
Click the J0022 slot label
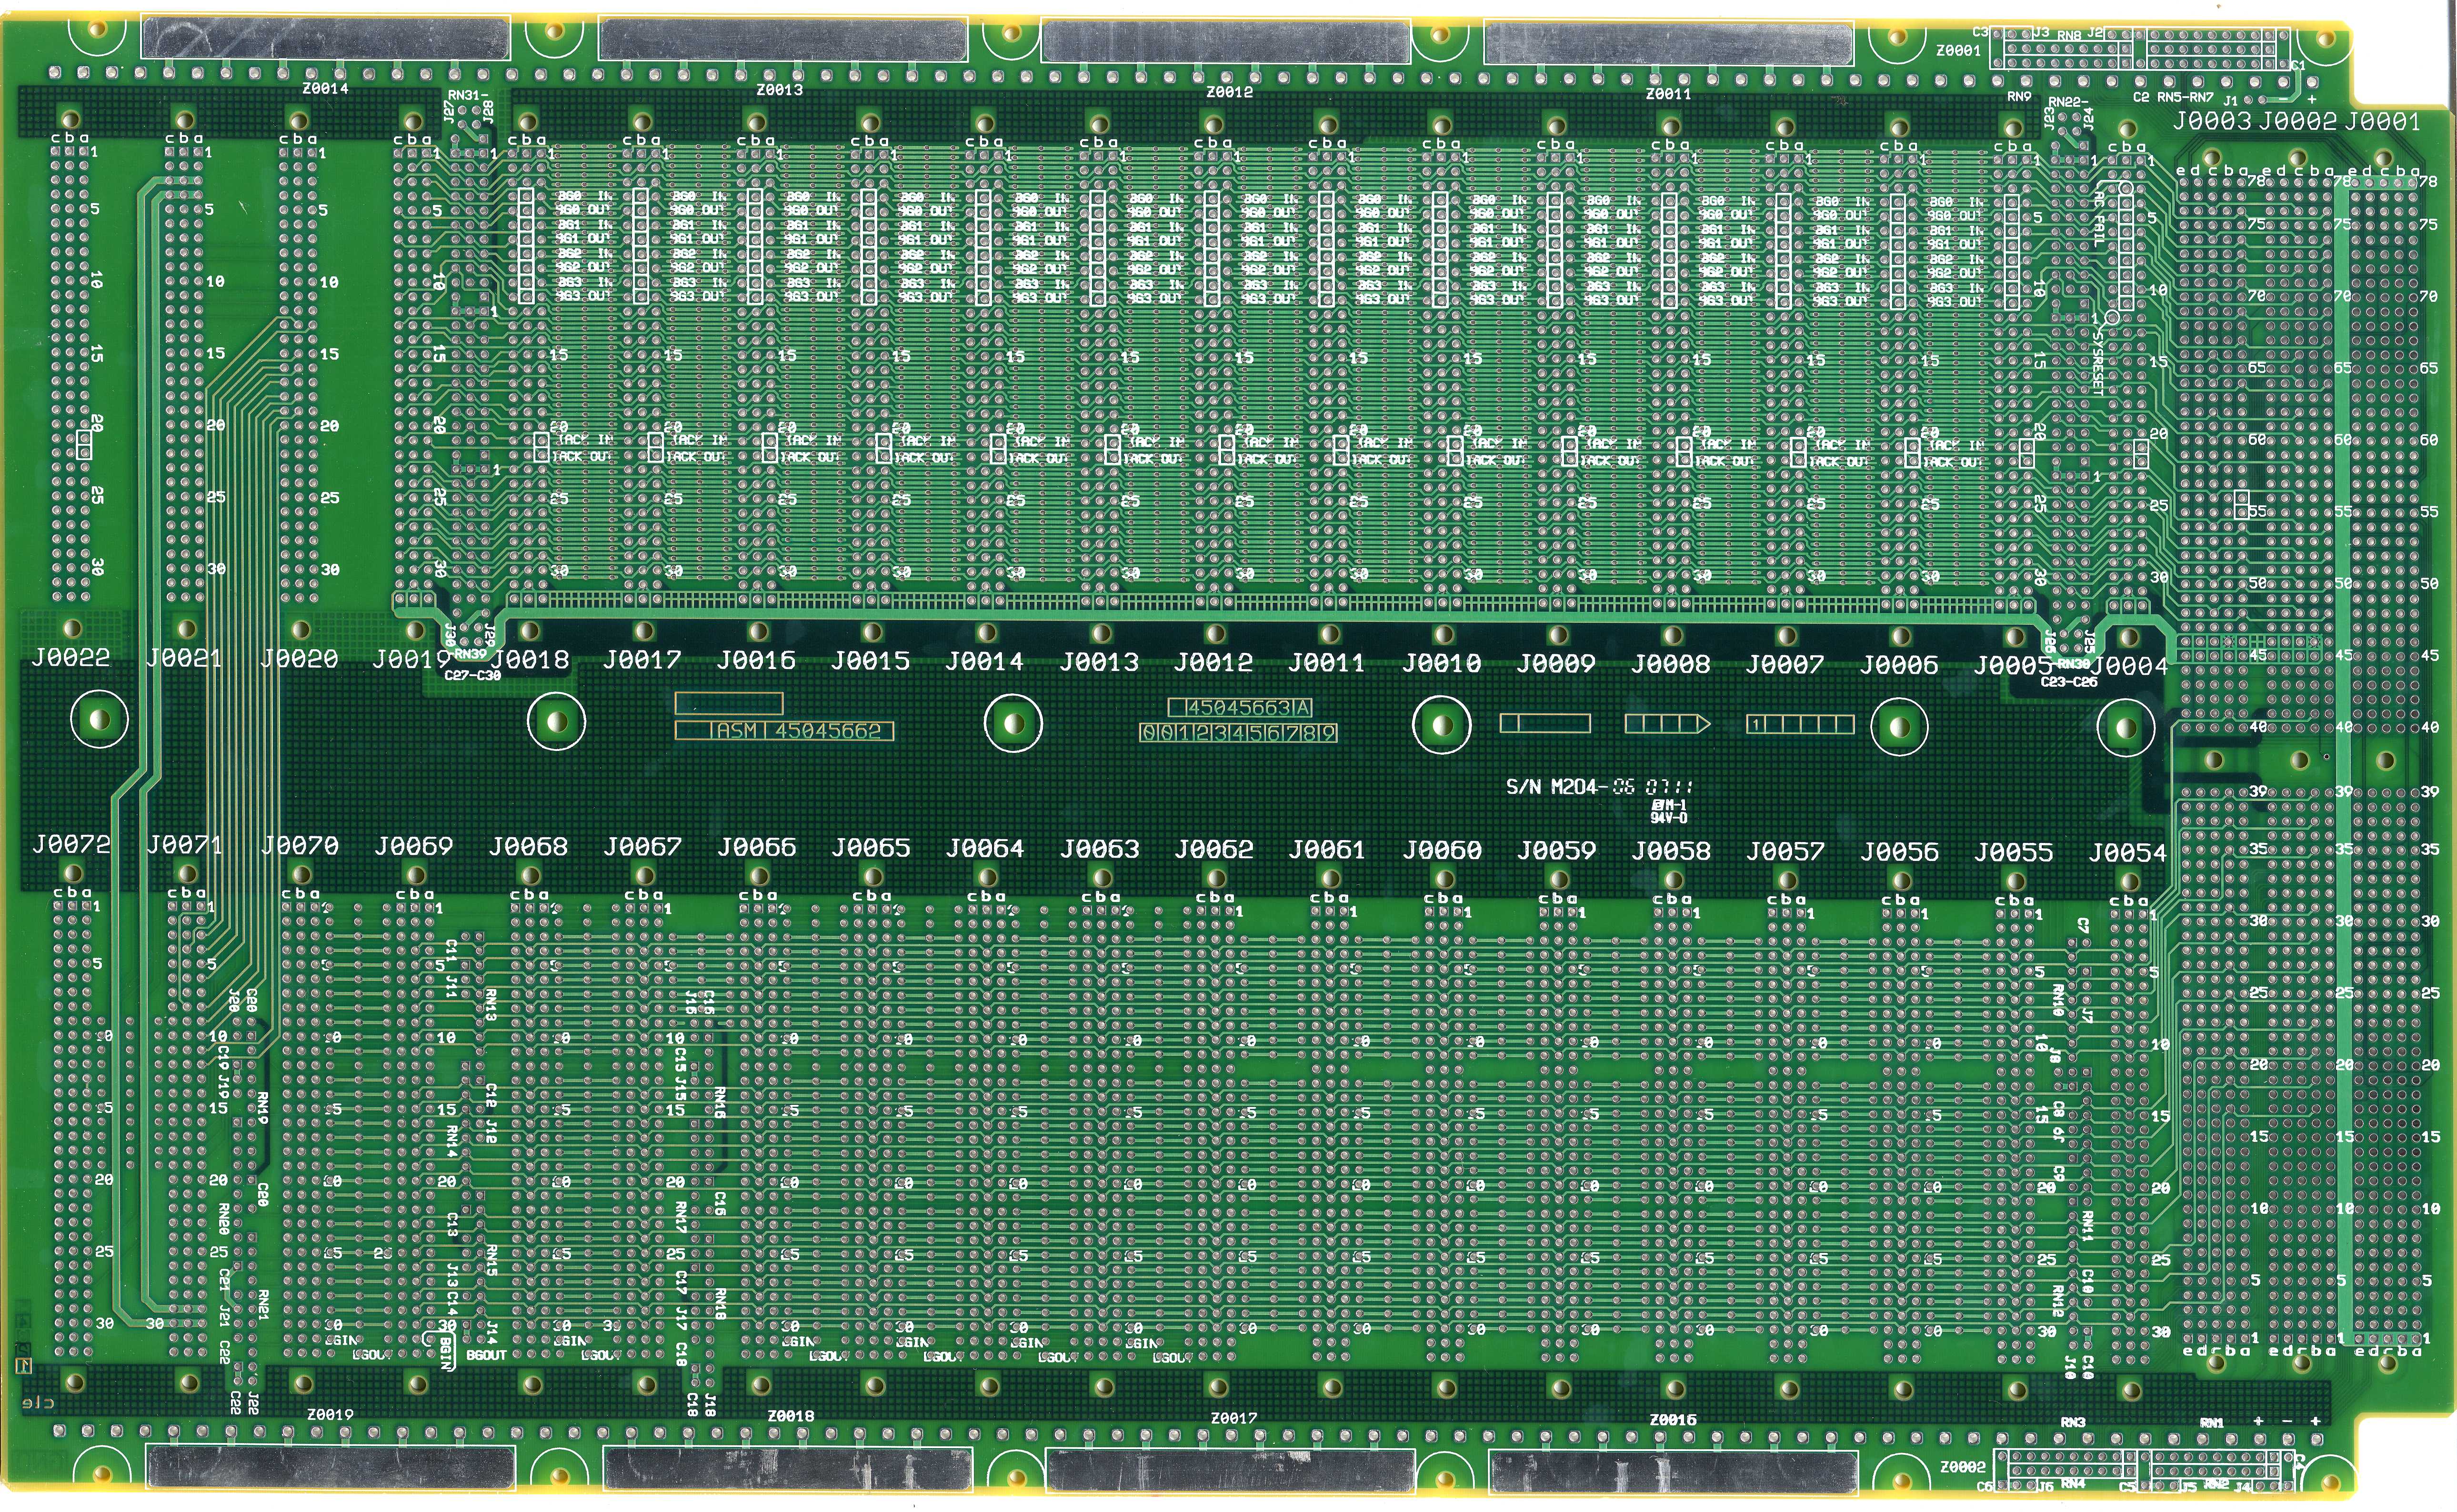point(70,657)
